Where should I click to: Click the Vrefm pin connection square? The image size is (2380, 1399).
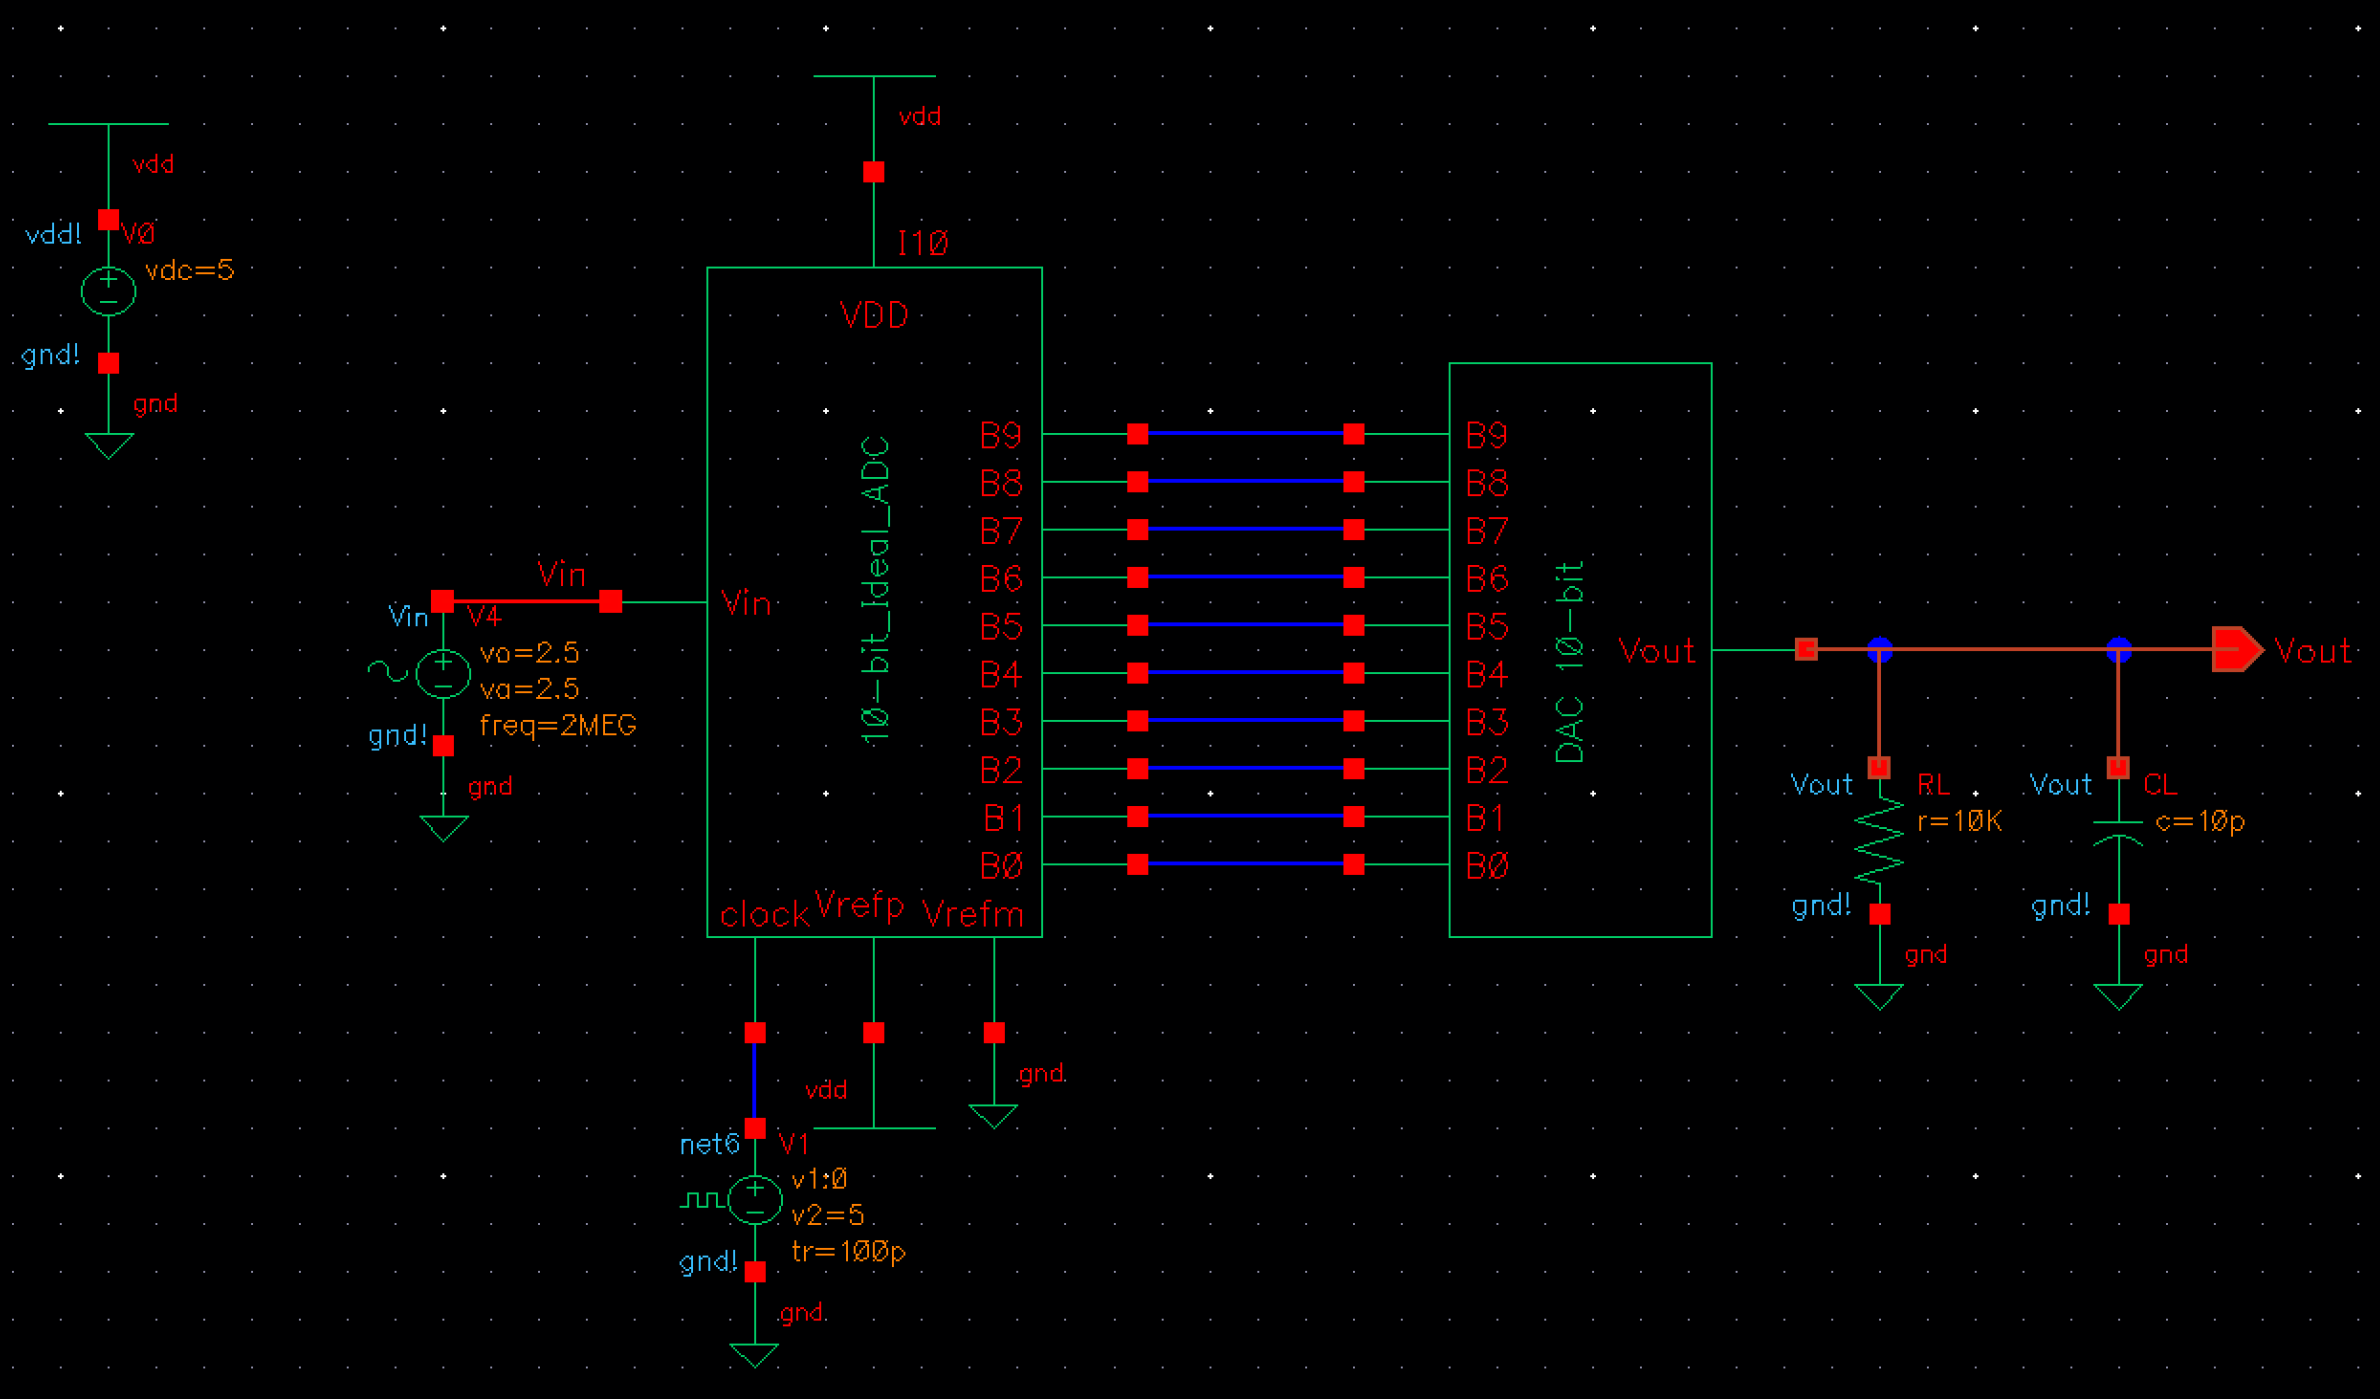click(993, 1030)
